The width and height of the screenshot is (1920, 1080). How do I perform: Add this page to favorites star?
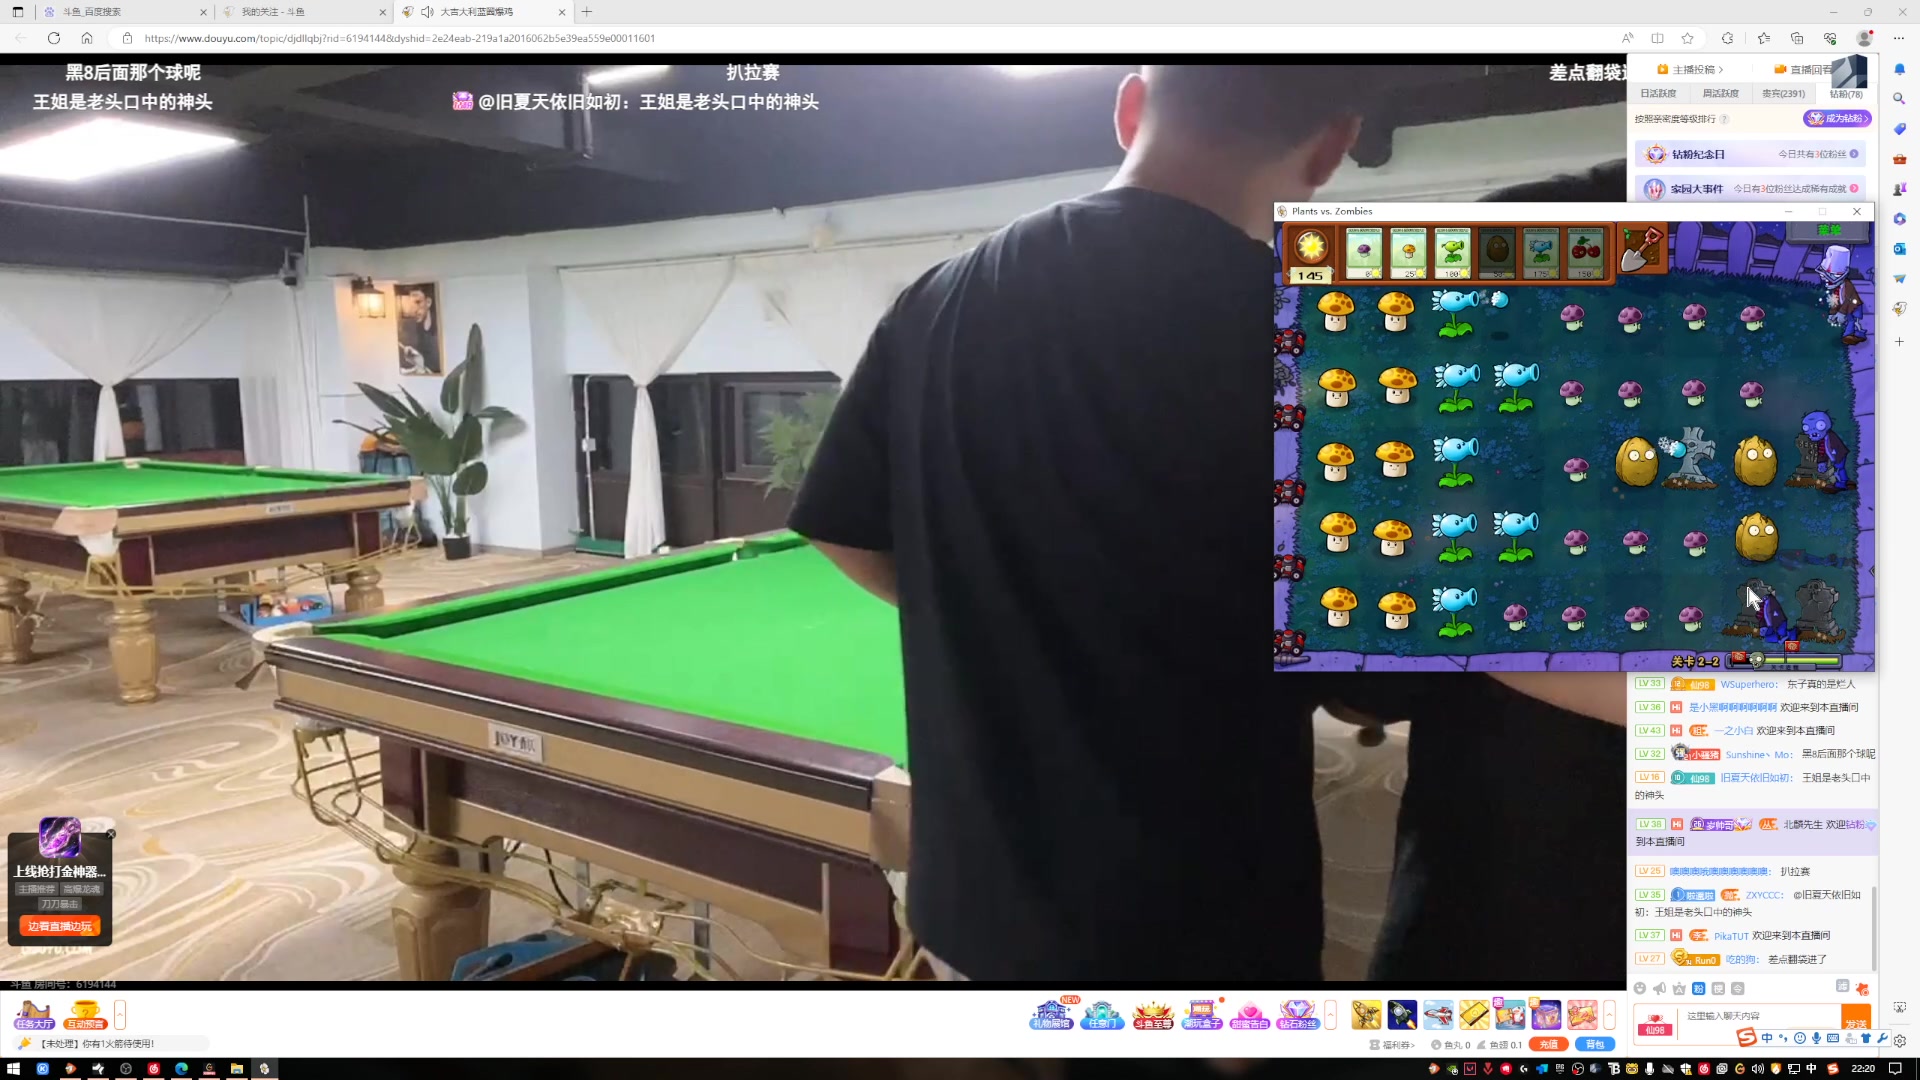pyautogui.click(x=1688, y=38)
